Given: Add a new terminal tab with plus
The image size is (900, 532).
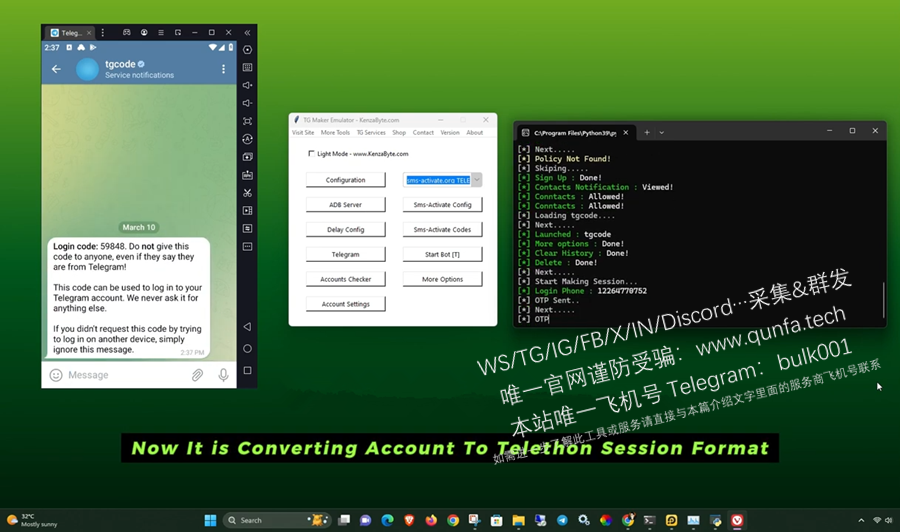Looking at the screenshot, I should 647,133.
